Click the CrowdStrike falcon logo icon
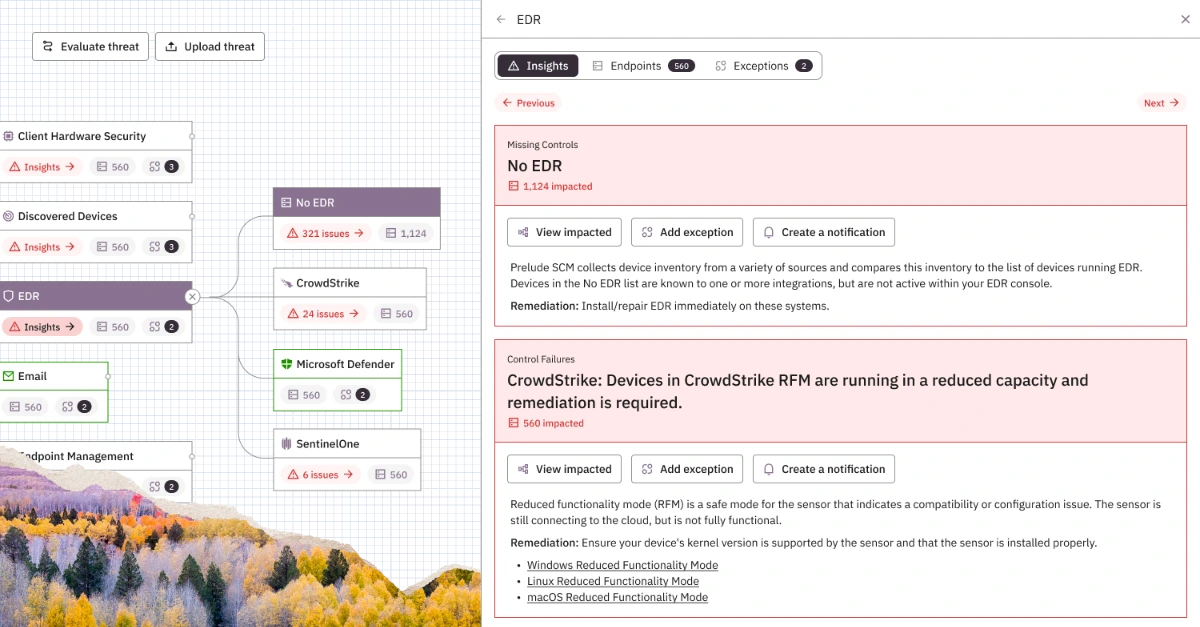The width and height of the screenshot is (1200, 627). [286, 283]
